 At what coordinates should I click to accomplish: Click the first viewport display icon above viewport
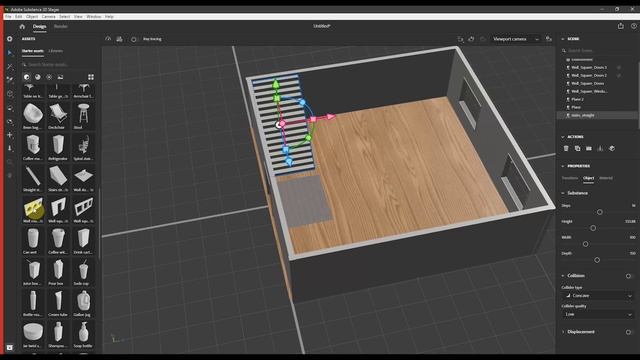click(x=108, y=39)
